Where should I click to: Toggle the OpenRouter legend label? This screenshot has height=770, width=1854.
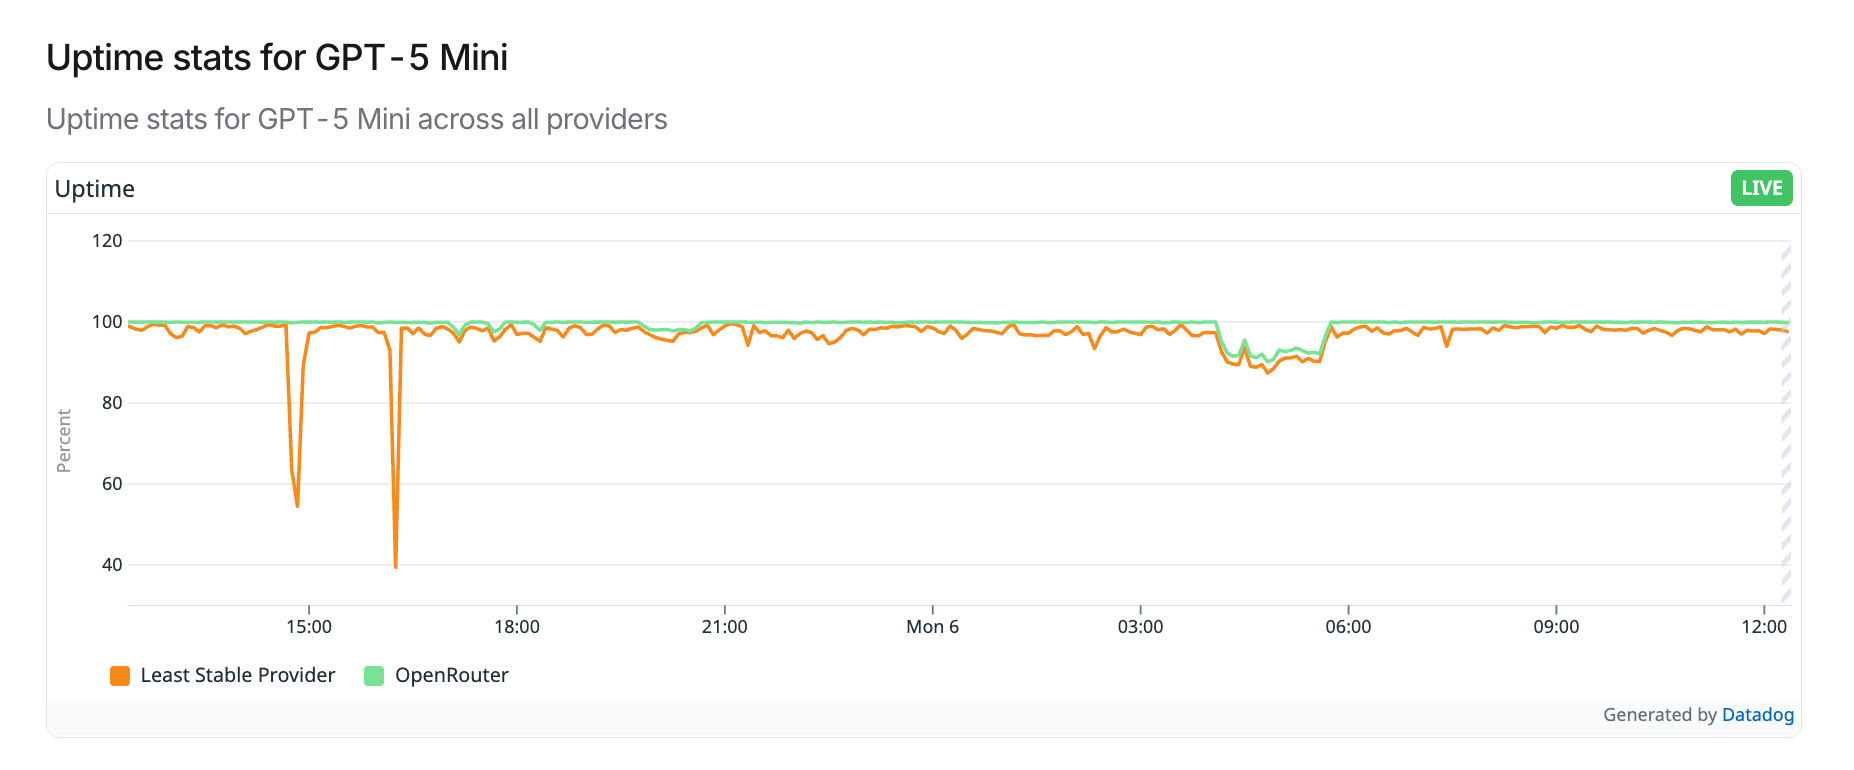pos(451,676)
